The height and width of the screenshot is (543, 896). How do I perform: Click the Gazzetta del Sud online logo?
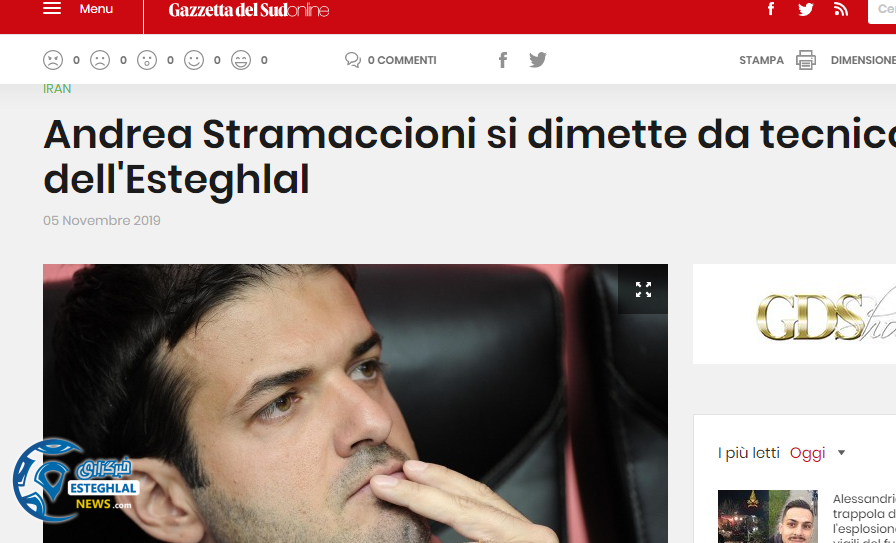249,10
